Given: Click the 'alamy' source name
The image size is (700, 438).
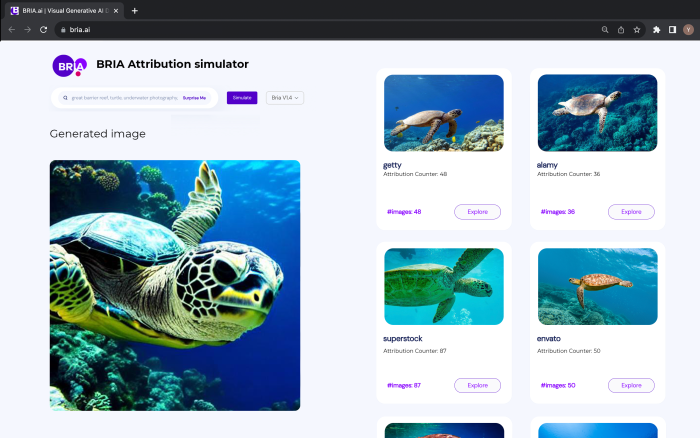Looking at the screenshot, I should click(x=547, y=165).
